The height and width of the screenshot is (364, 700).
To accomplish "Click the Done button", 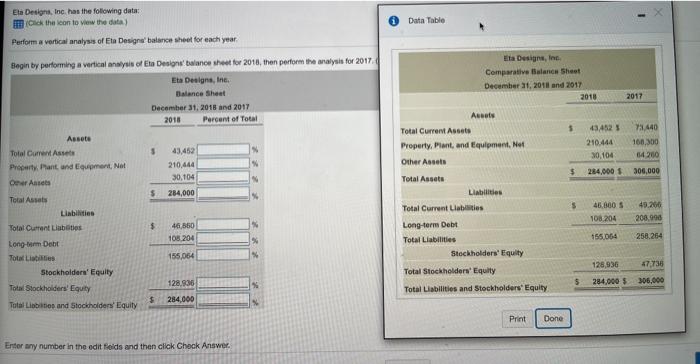I will coord(553,318).
